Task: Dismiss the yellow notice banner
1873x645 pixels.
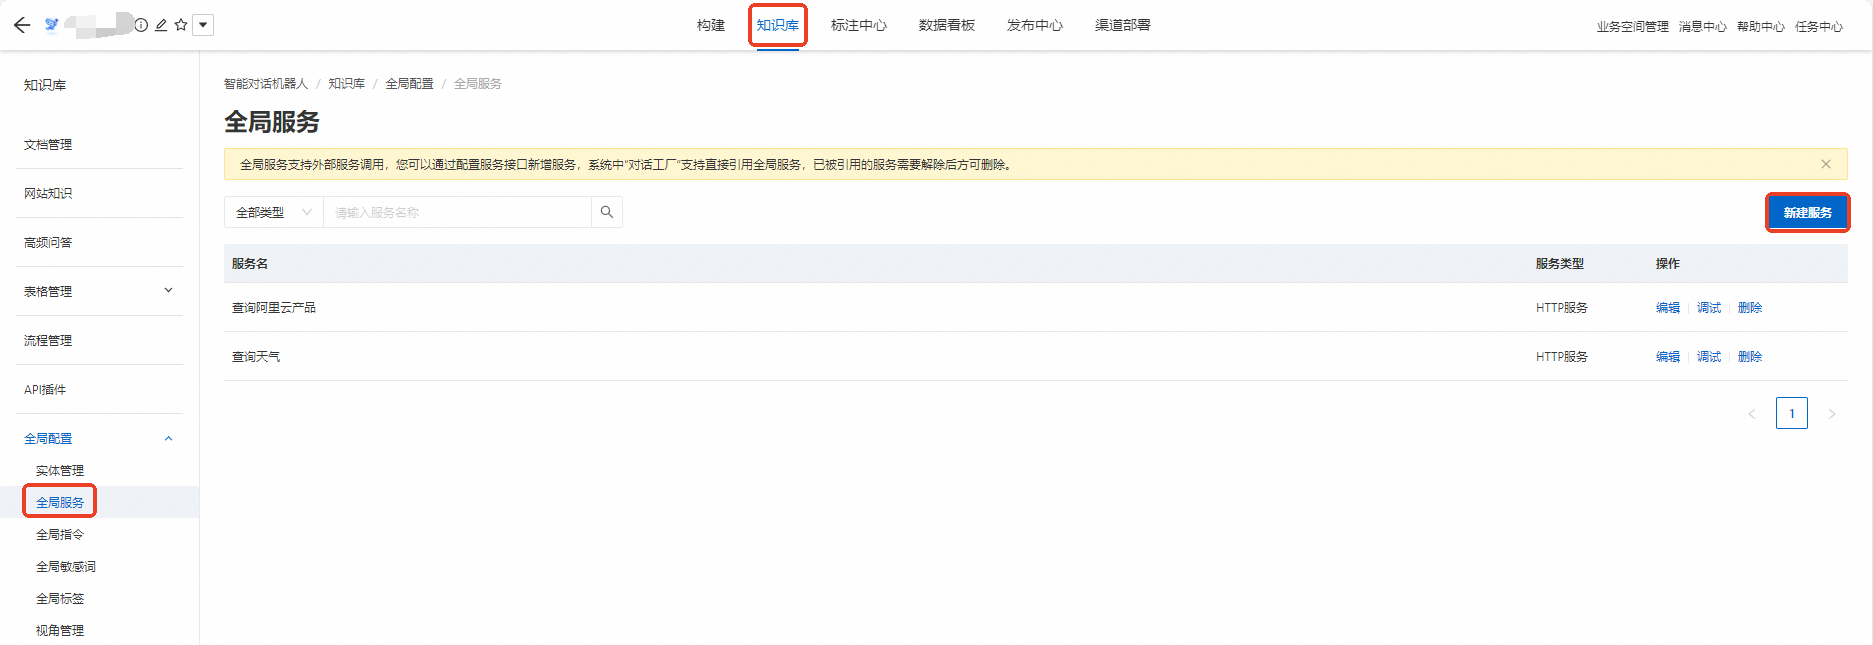Action: pos(1826,164)
